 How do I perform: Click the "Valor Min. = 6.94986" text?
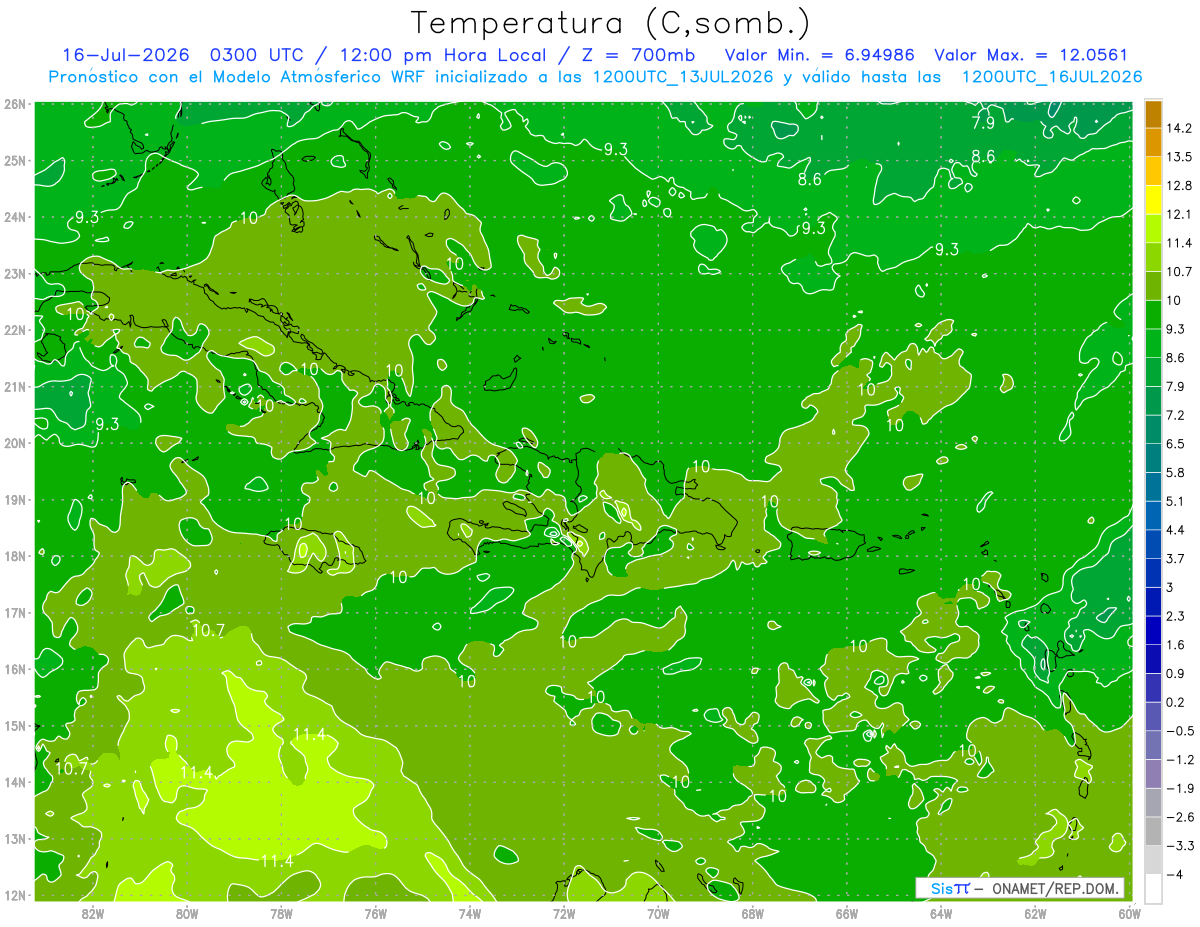pos(819,55)
